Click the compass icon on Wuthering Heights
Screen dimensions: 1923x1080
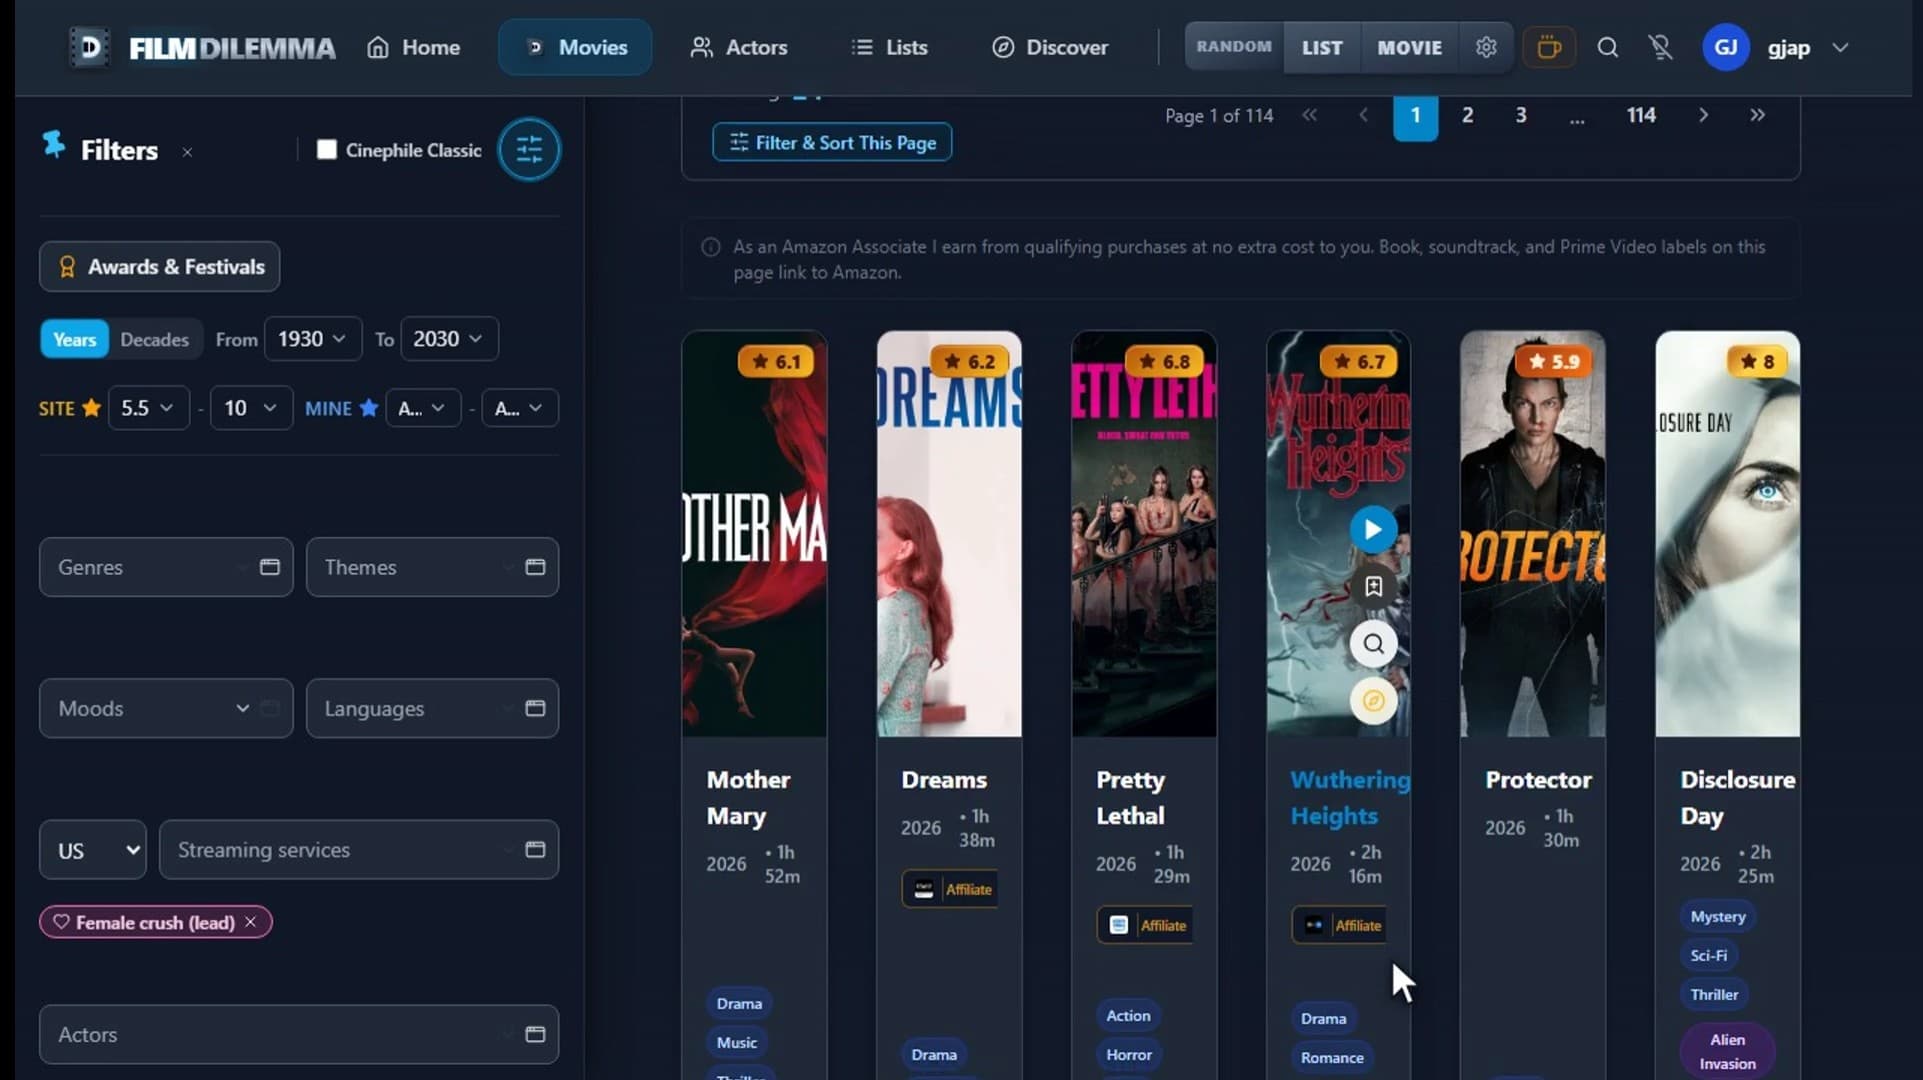click(1373, 701)
